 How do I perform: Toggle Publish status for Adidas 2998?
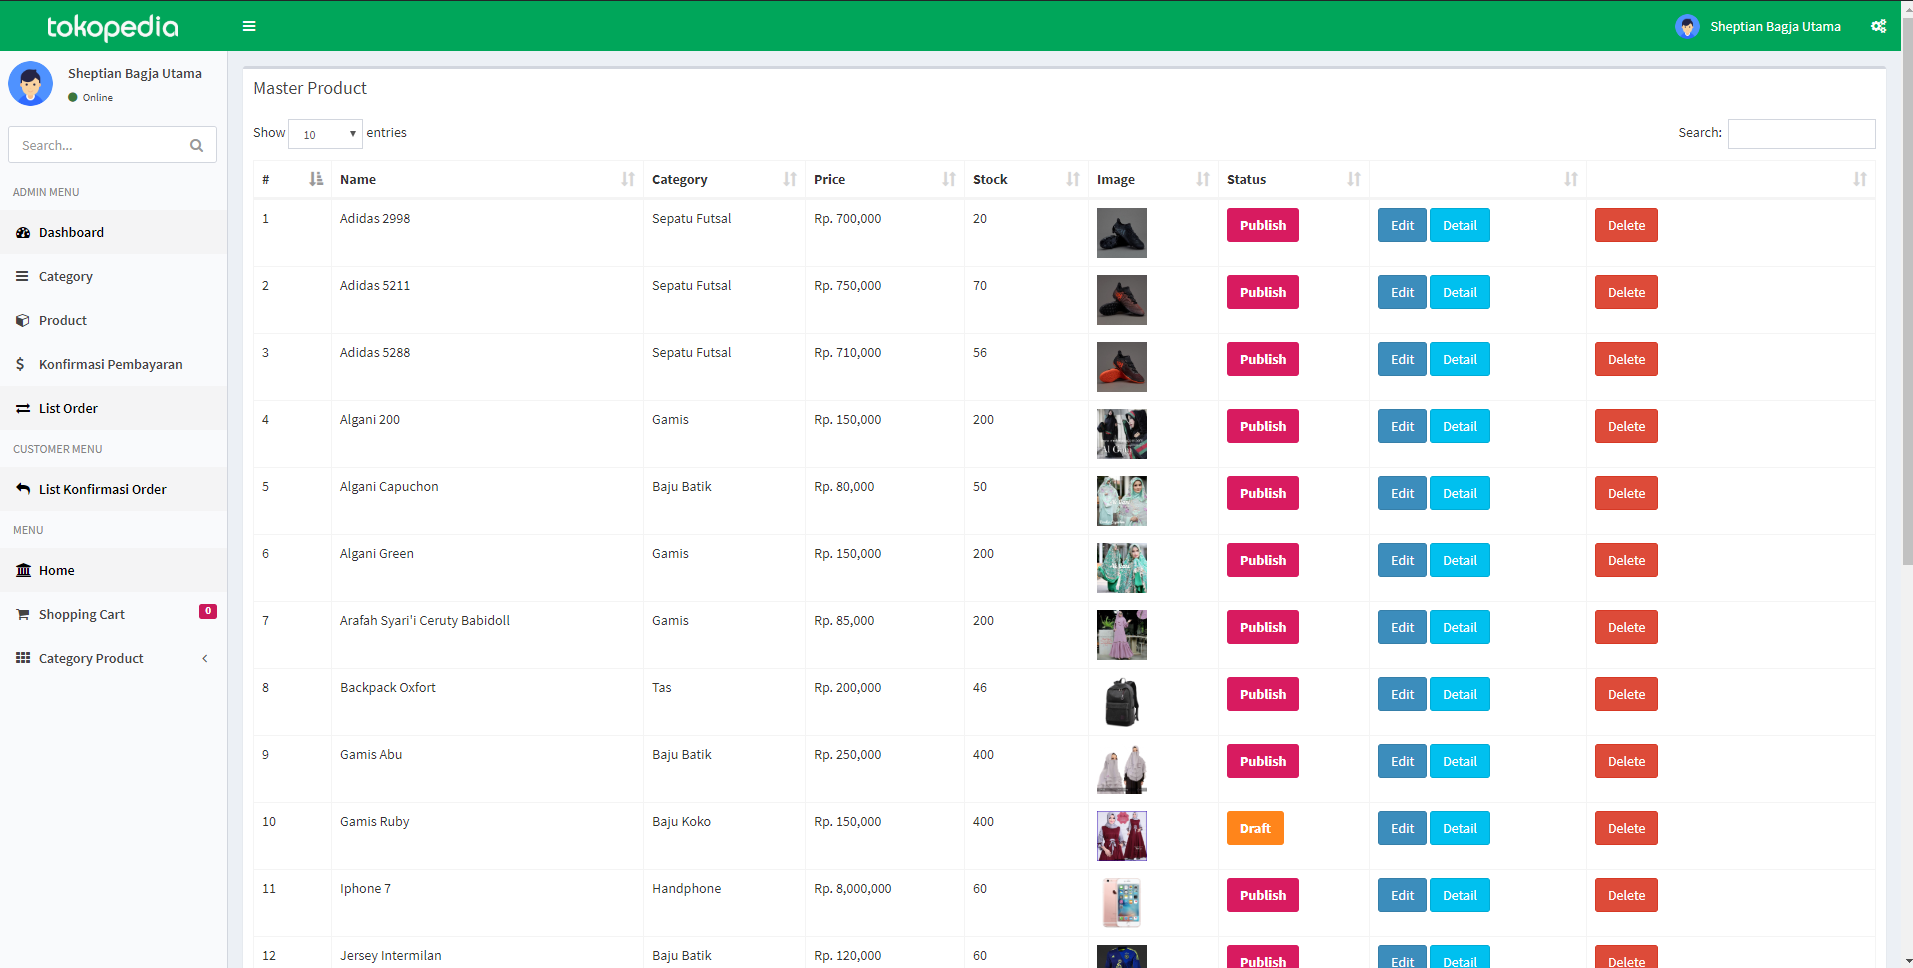1262,225
